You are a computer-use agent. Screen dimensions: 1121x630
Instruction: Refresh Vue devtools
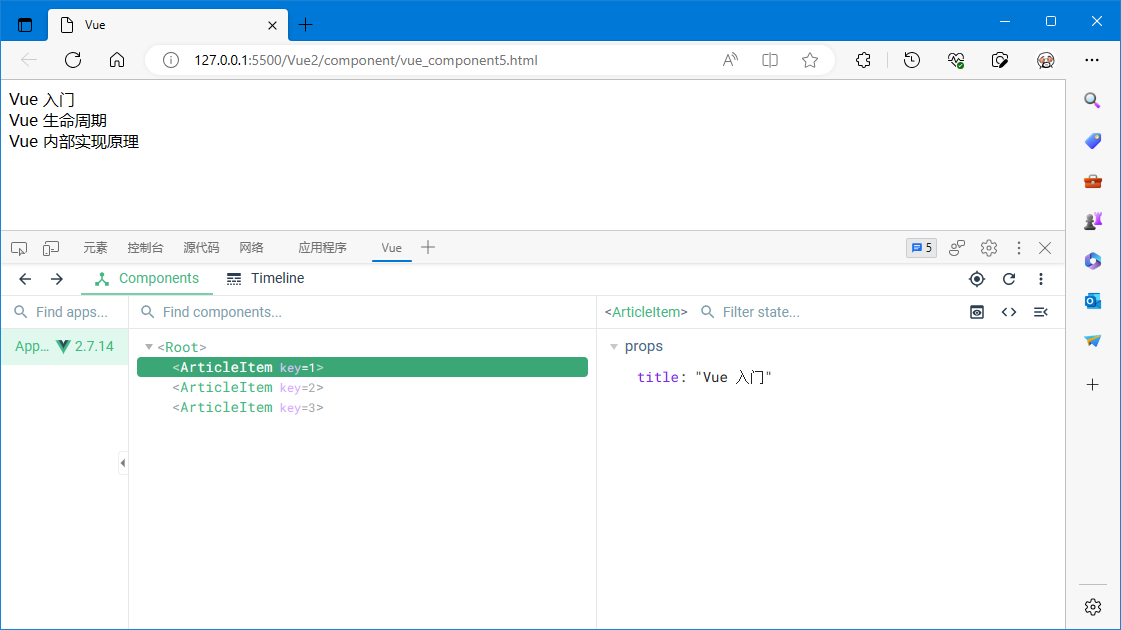1009,279
